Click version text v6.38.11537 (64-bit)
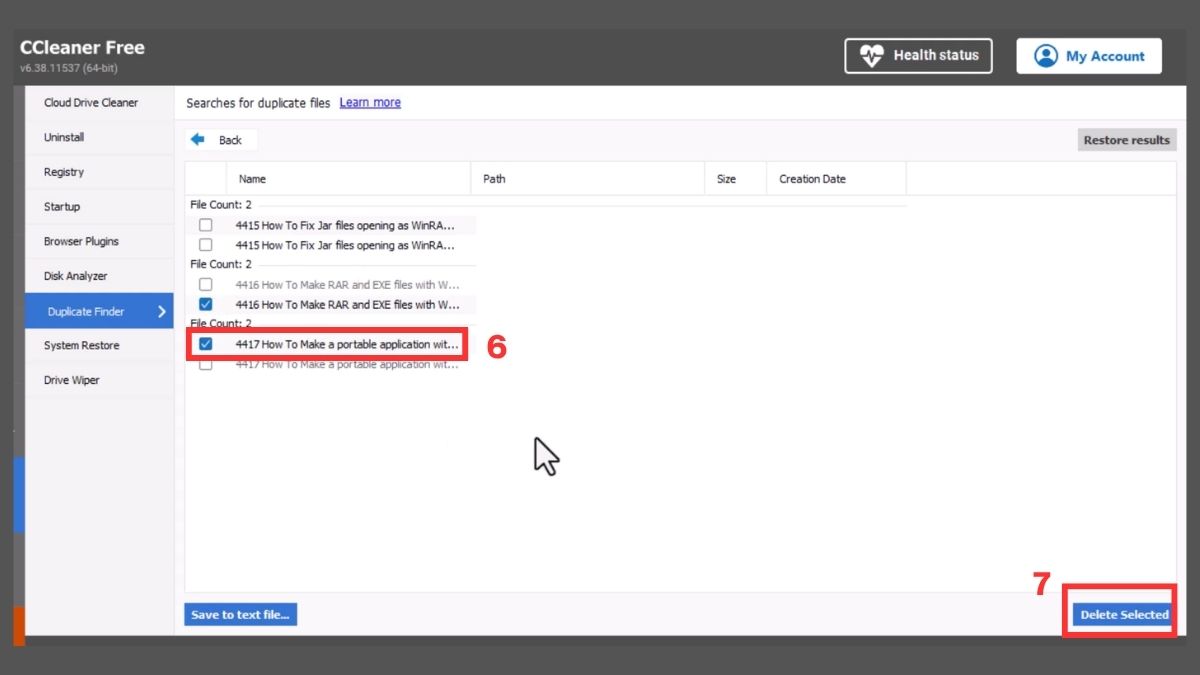The image size is (1200, 675). click(69, 69)
